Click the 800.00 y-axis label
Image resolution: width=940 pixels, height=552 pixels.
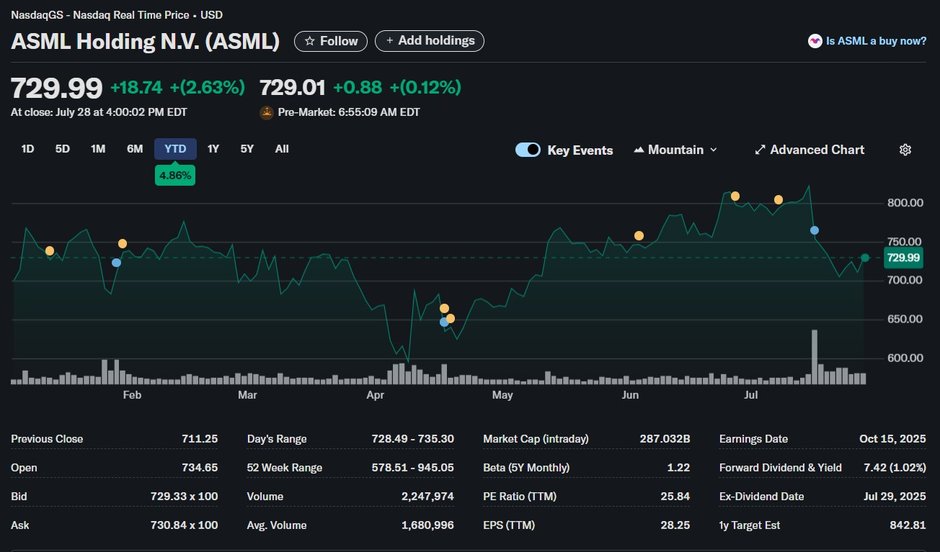click(x=905, y=203)
